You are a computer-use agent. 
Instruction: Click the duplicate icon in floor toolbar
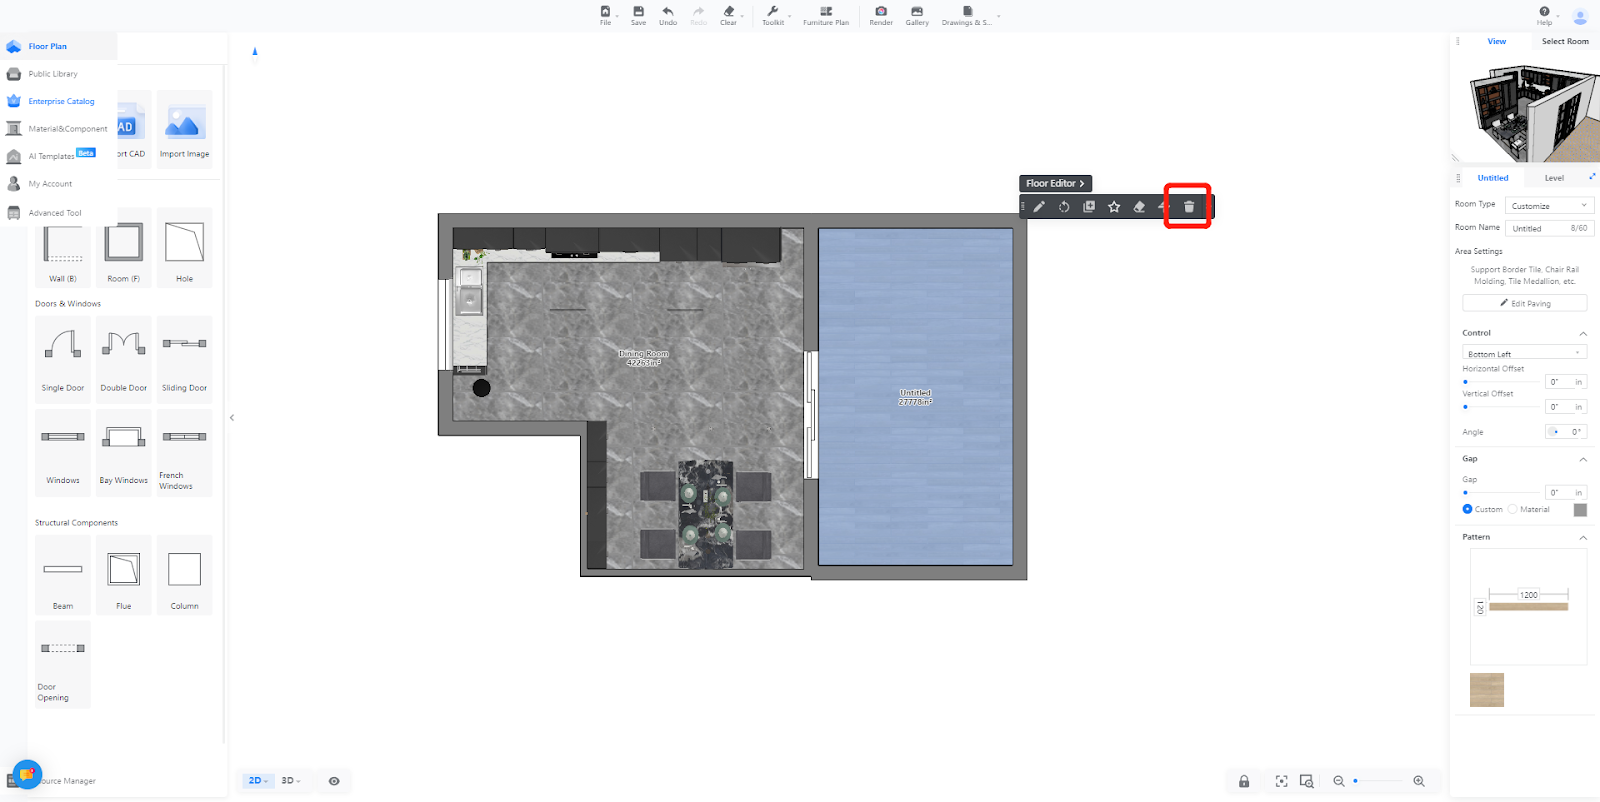click(x=1089, y=207)
